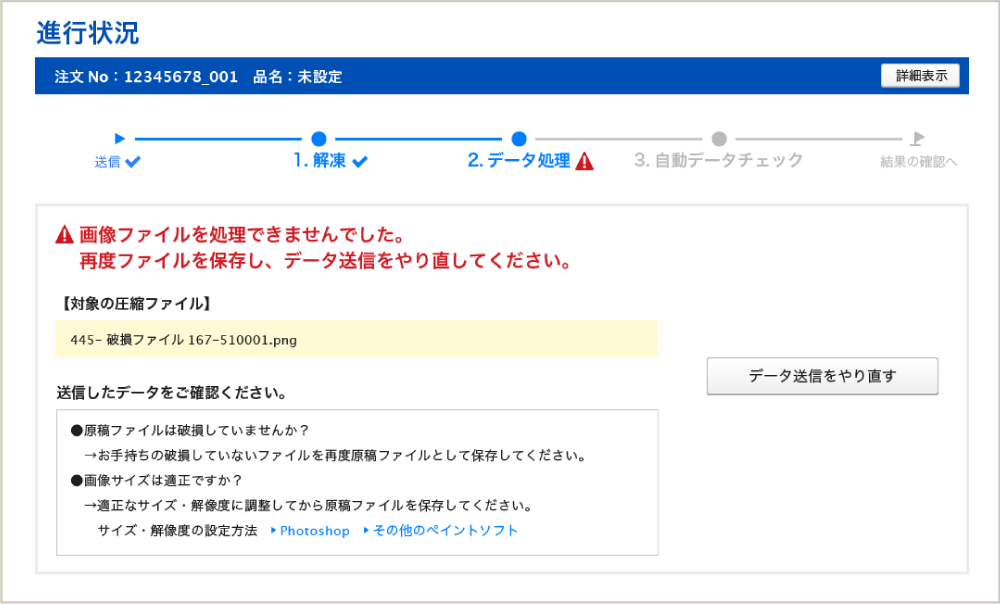Select the gray circle marker above 3. 自動データチェック
Screen dimensions: 1000x604
(x=719, y=139)
